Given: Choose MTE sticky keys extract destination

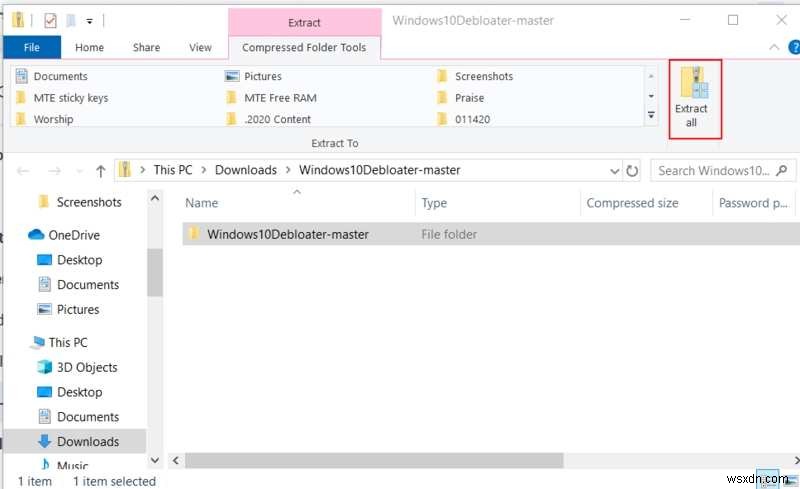Looking at the screenshot, I should [62, 97].
